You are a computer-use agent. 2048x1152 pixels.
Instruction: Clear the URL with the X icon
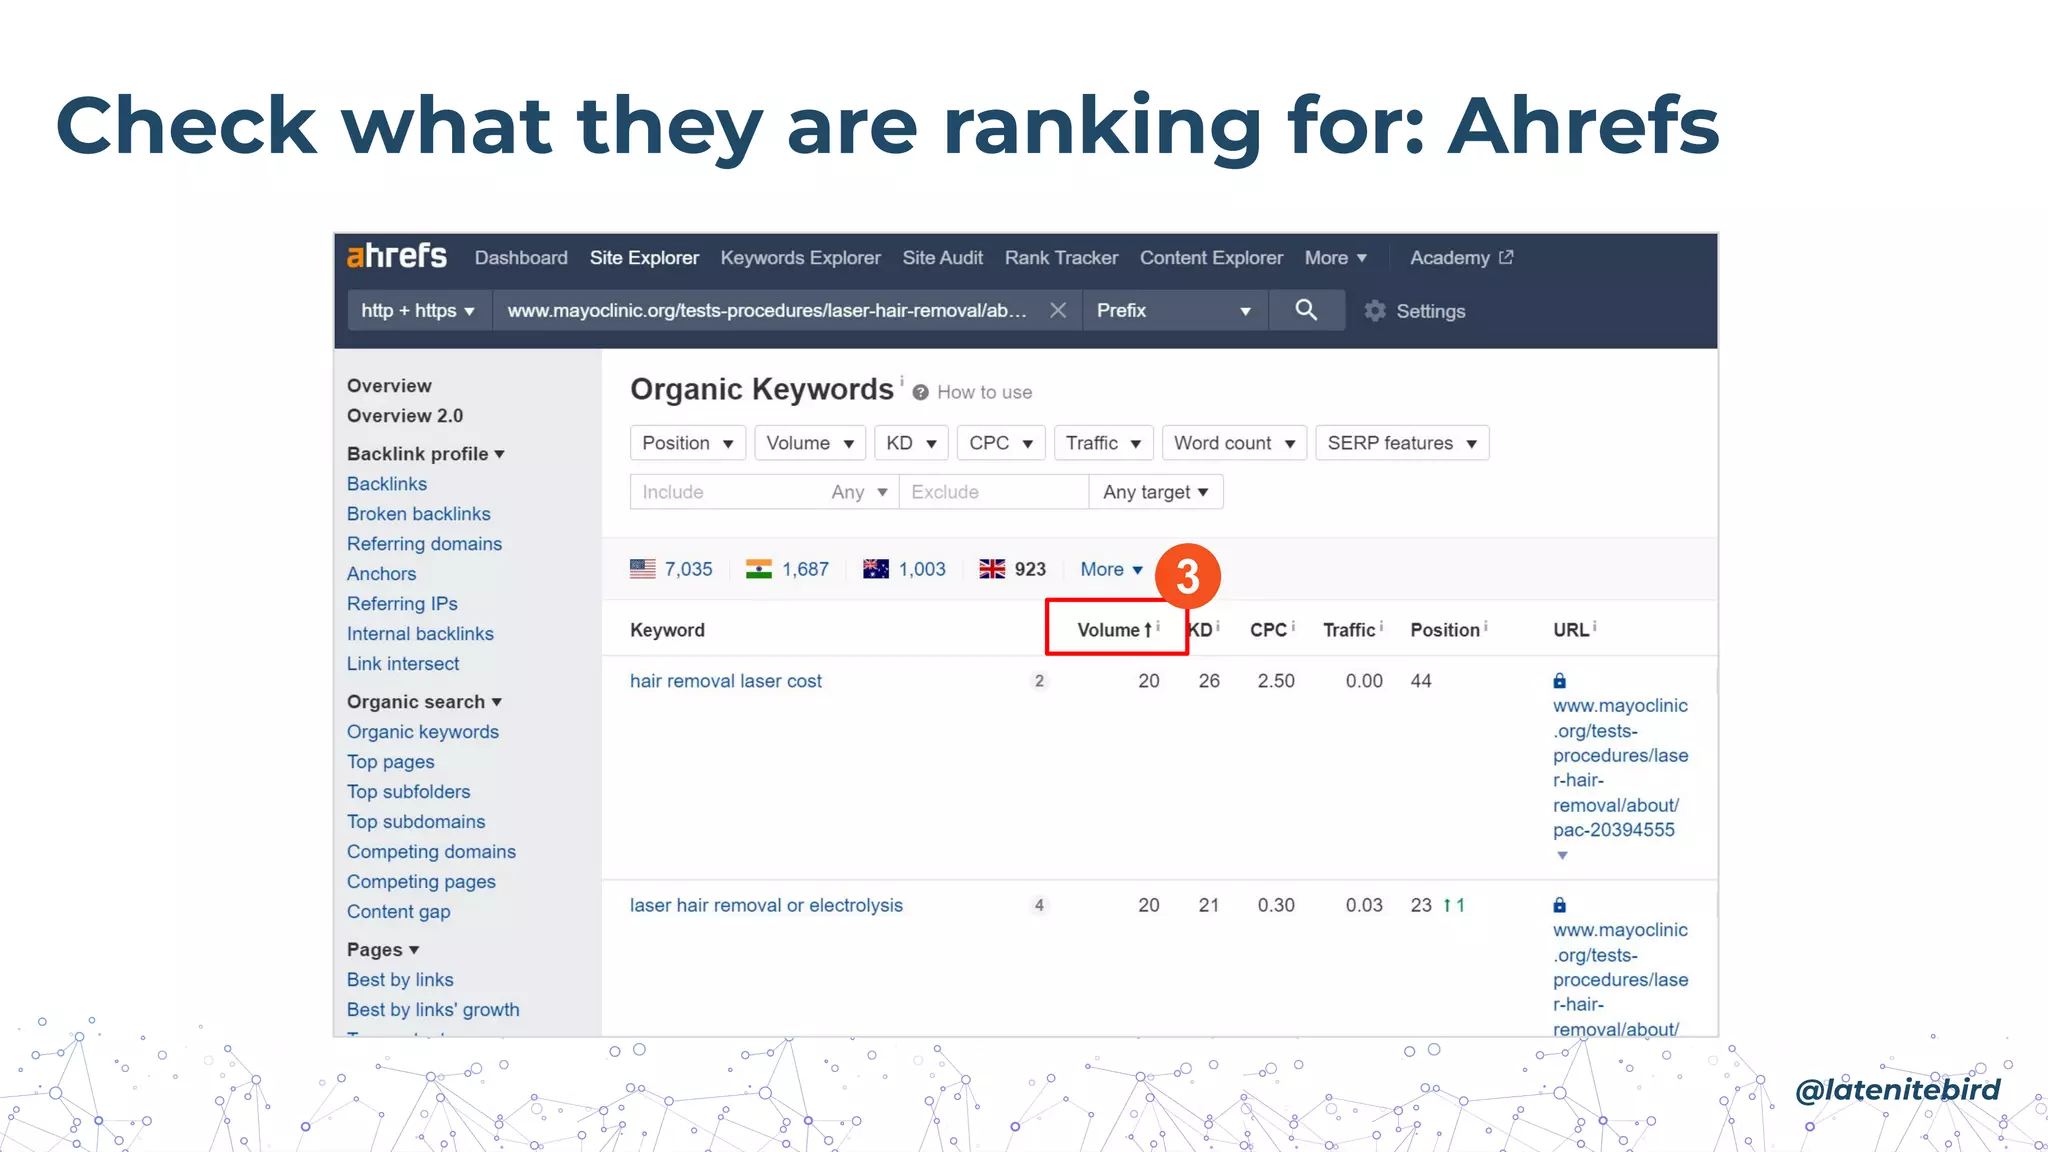tap(1058, 311)
